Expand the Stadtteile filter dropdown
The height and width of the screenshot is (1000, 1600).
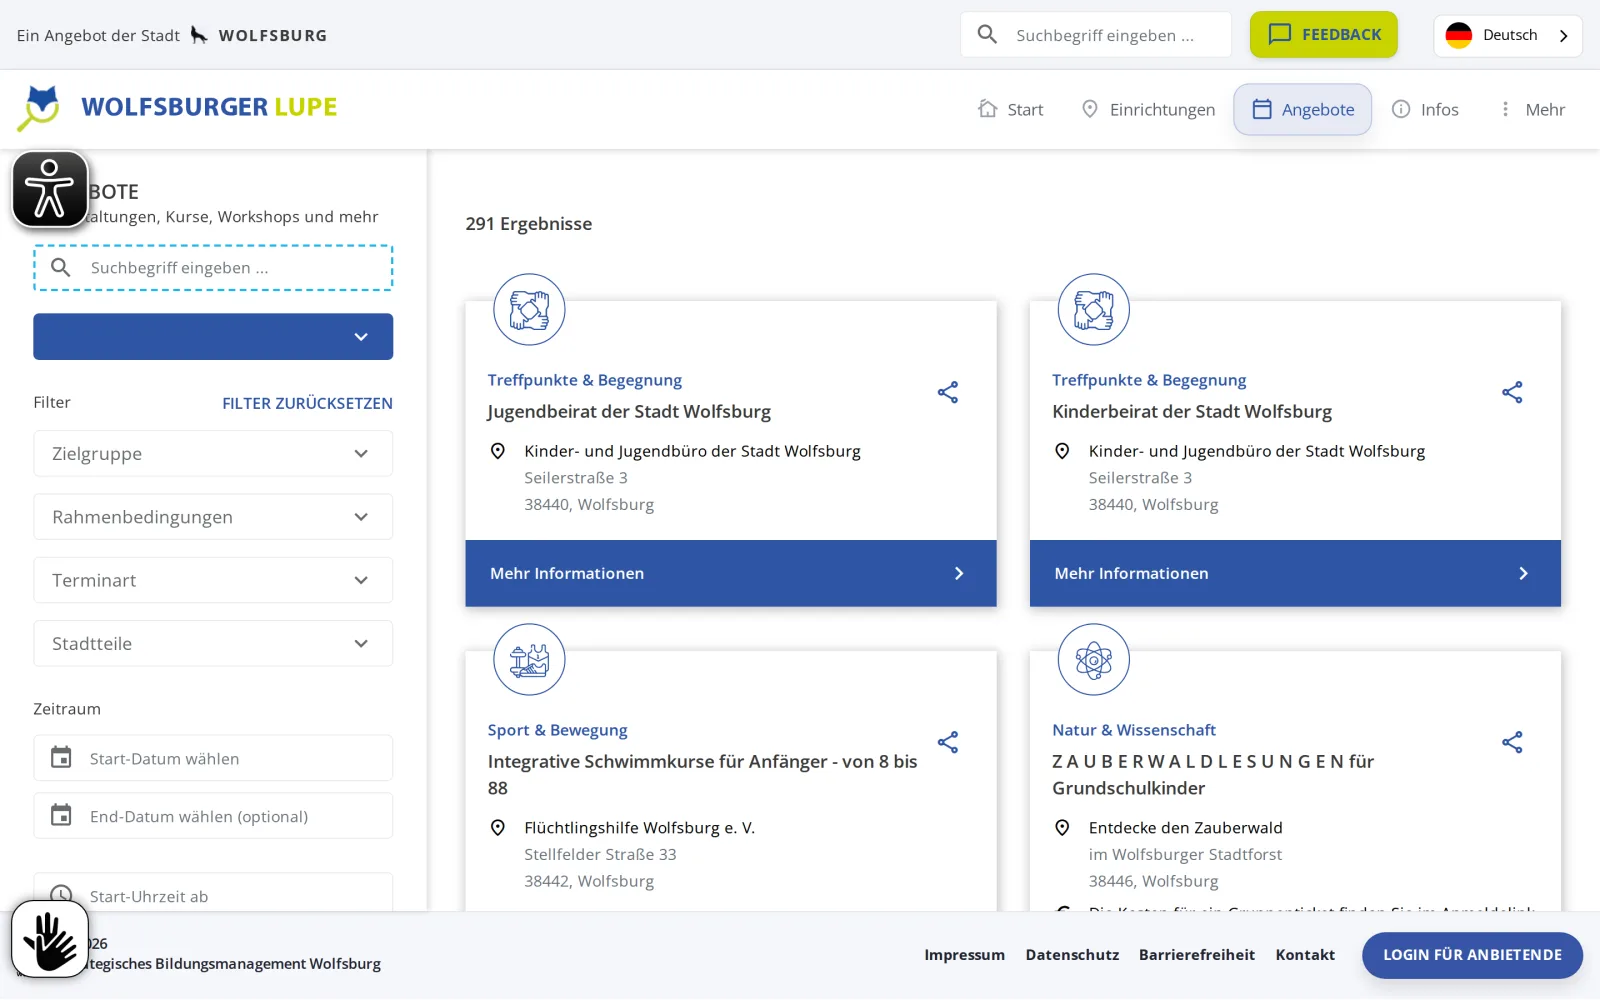click(213, 644)
